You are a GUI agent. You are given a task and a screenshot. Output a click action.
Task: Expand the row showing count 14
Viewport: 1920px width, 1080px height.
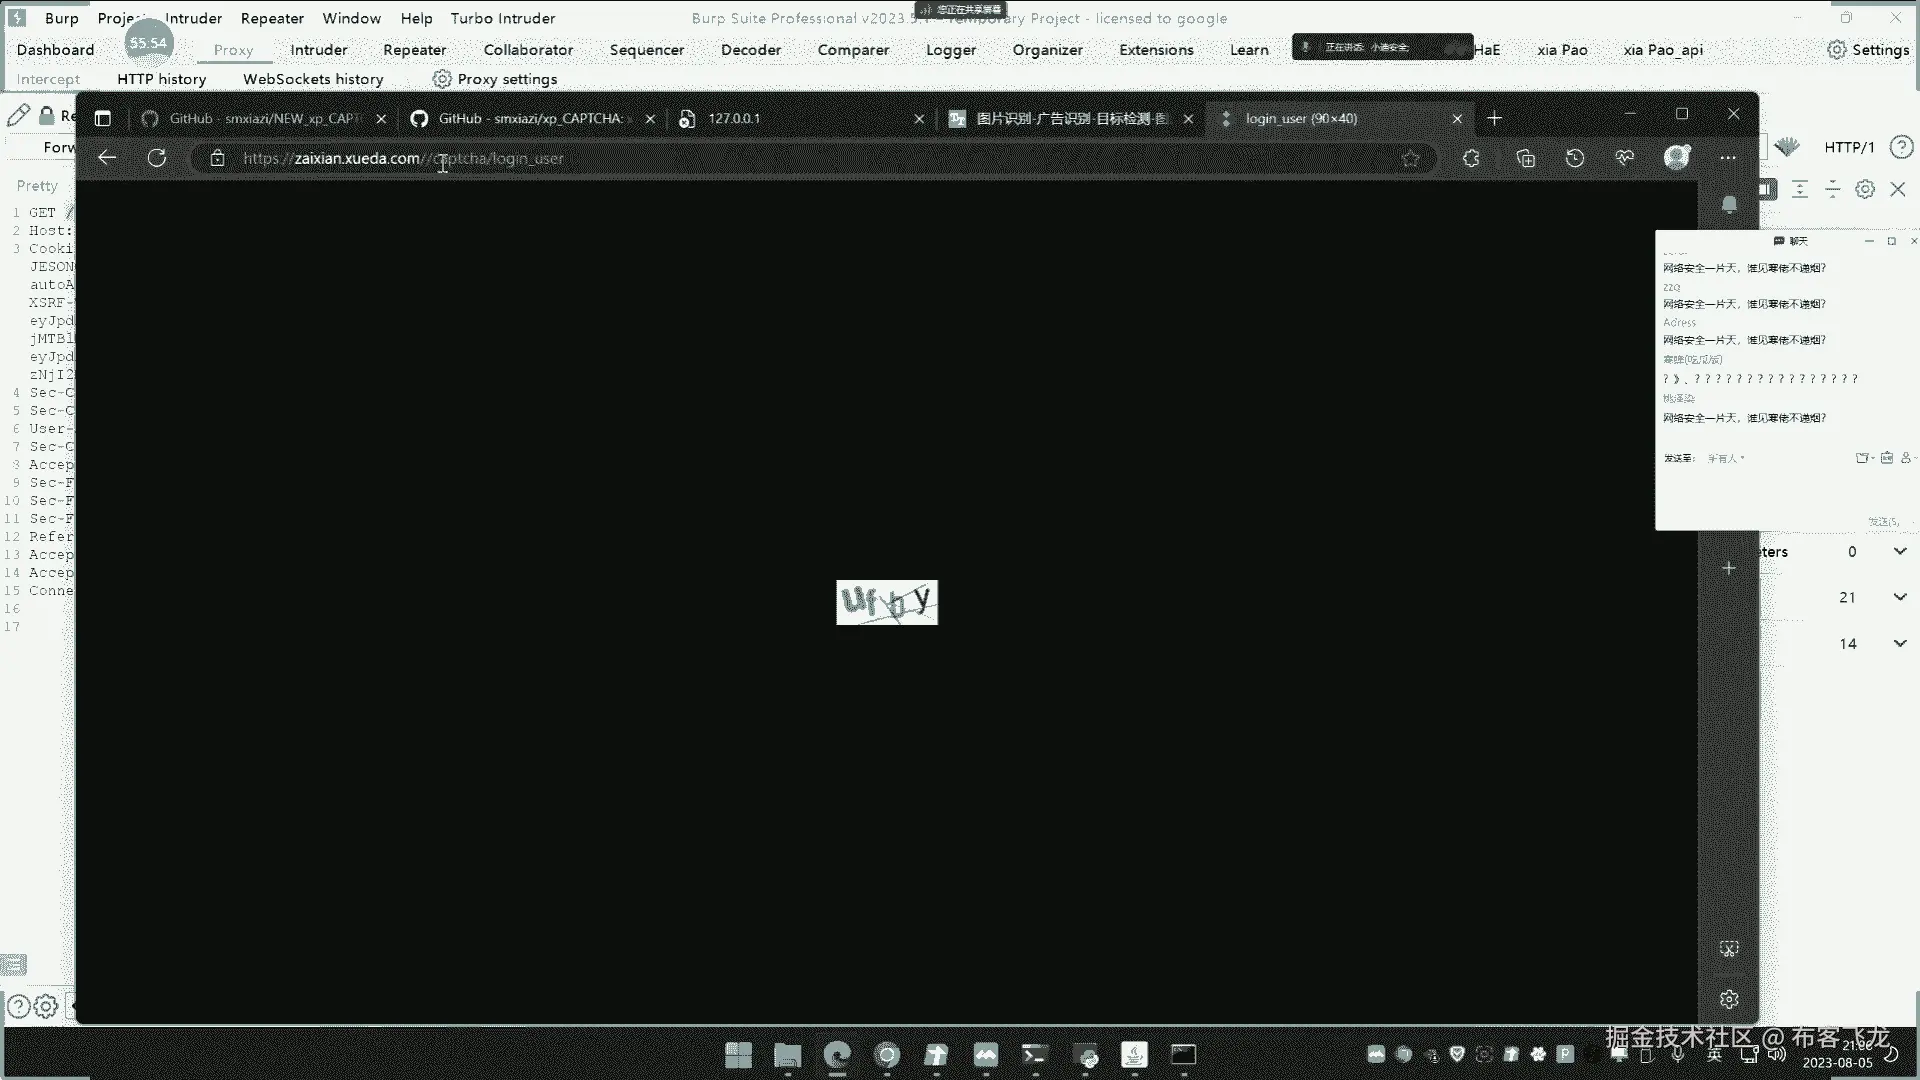(x=1899, y=644)
